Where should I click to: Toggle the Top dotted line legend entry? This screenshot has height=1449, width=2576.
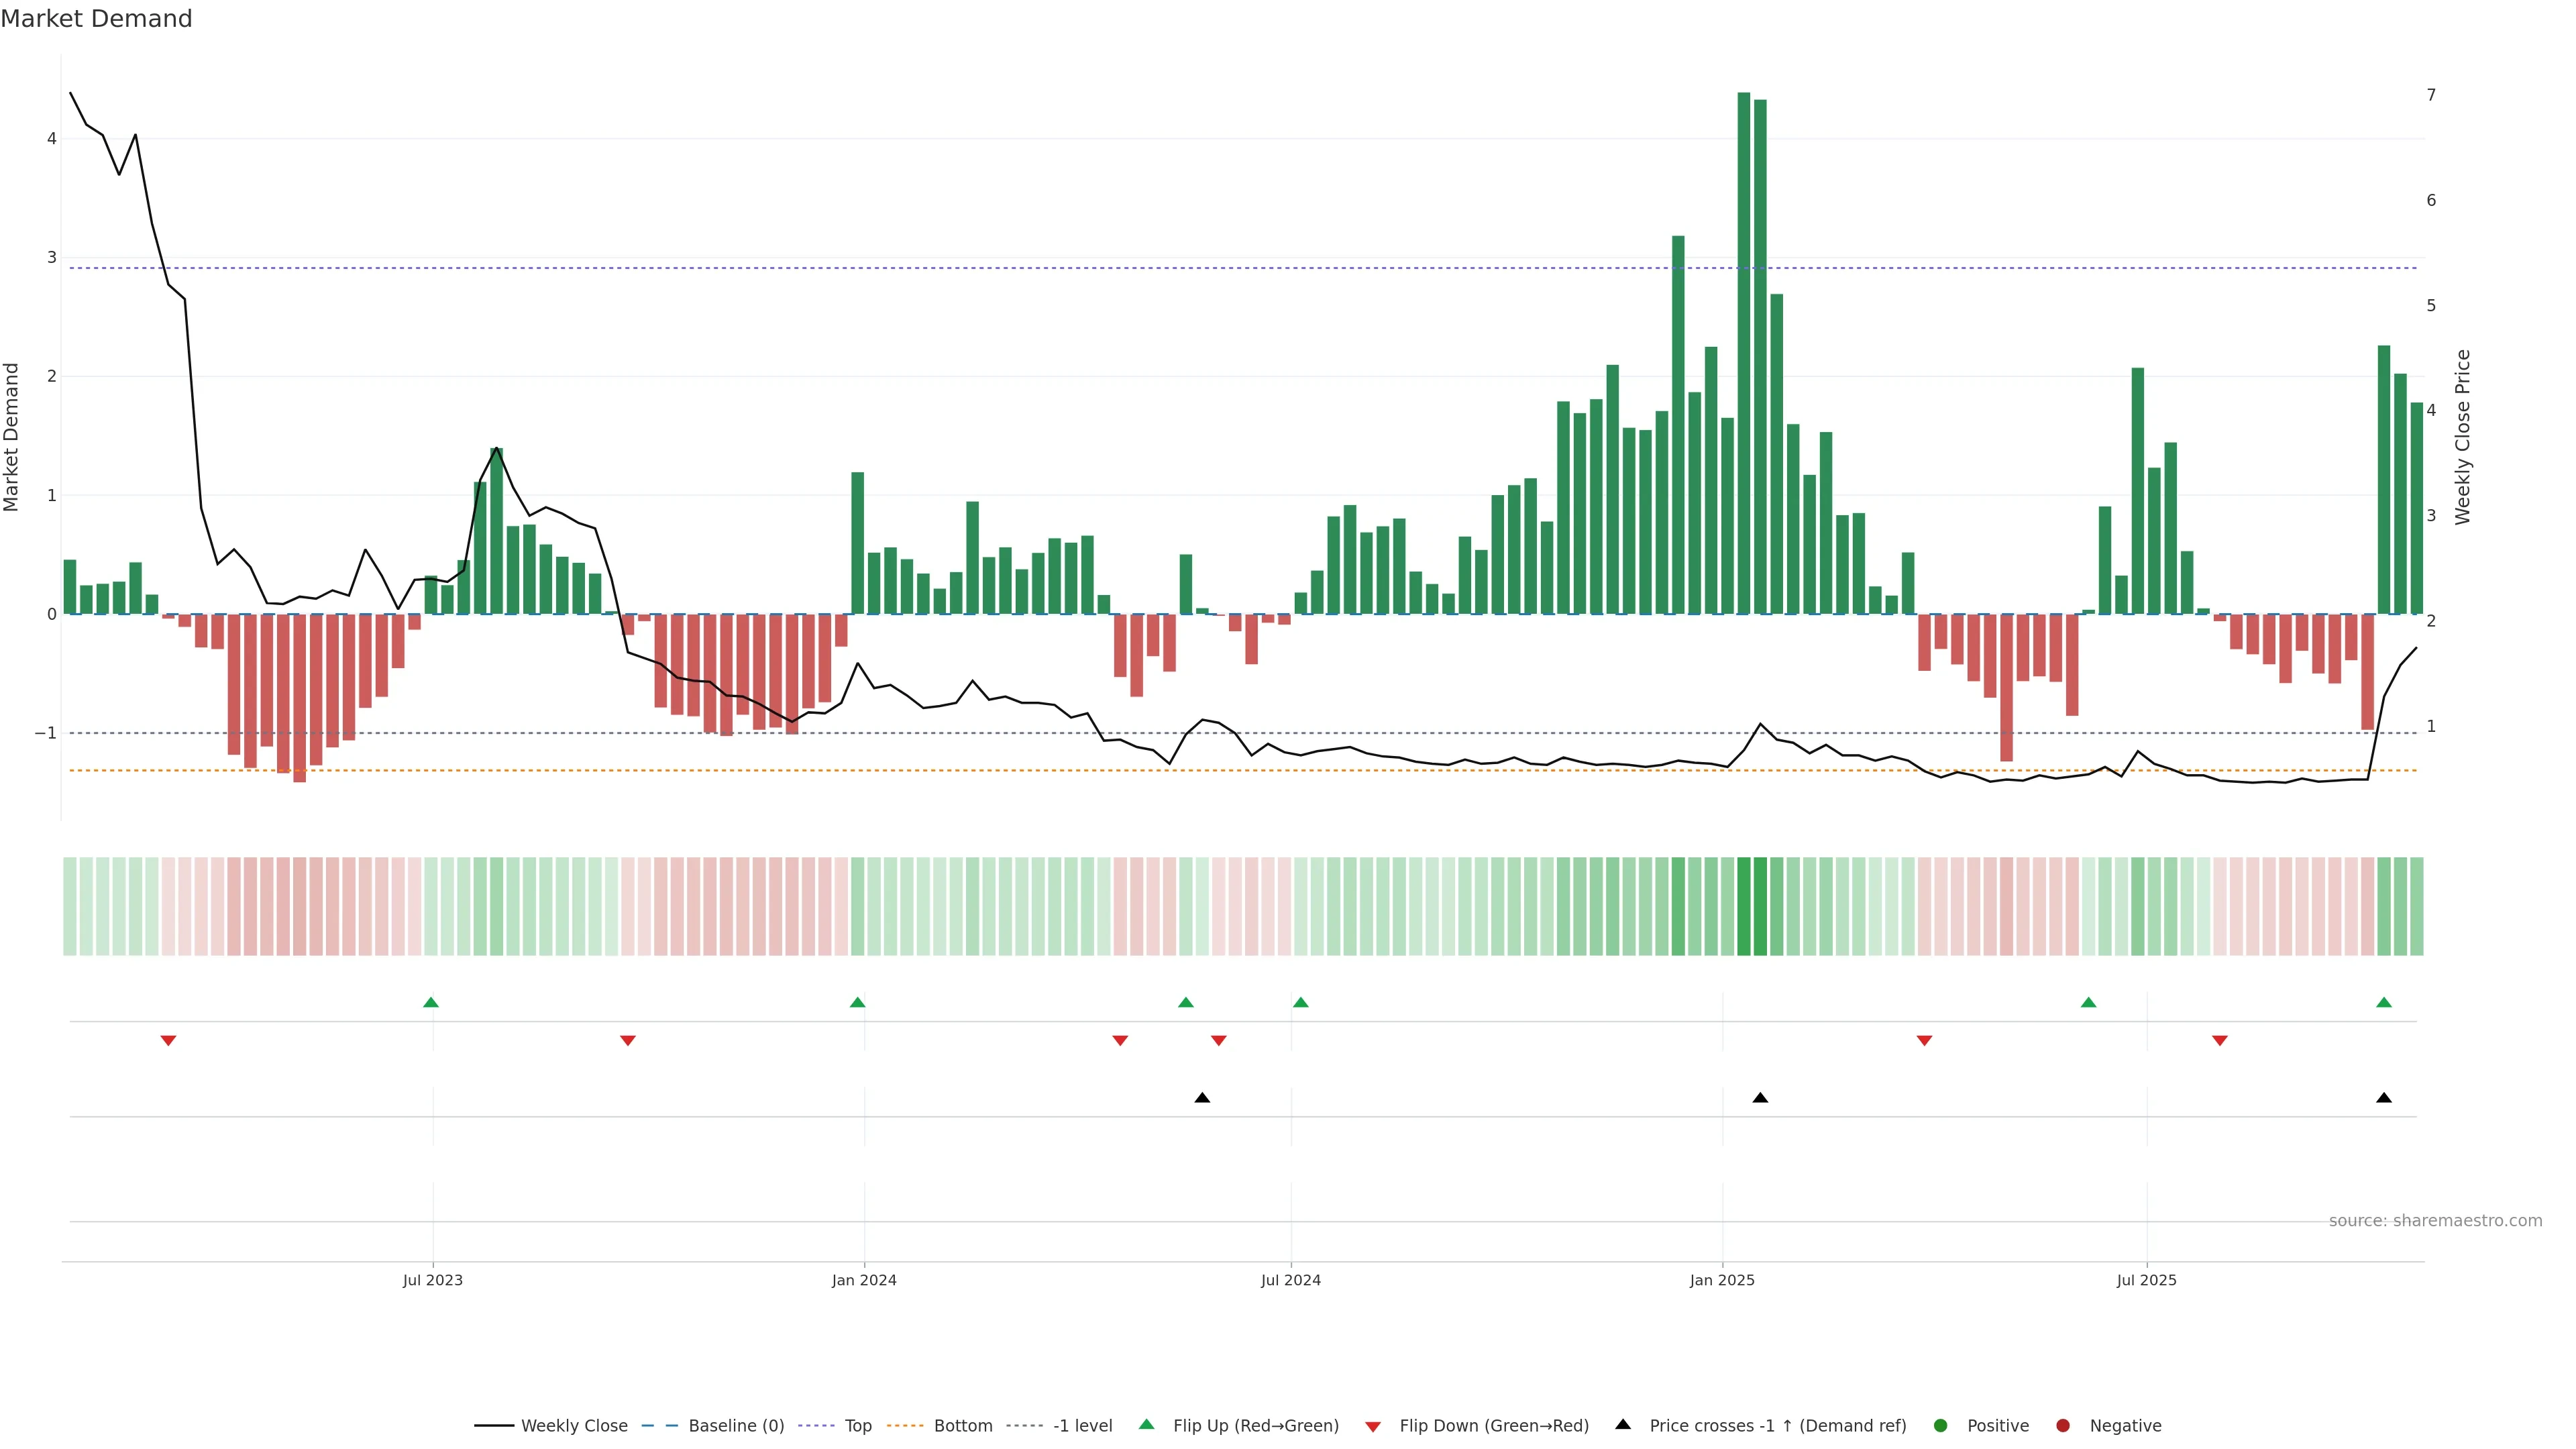click(857, 1425)
